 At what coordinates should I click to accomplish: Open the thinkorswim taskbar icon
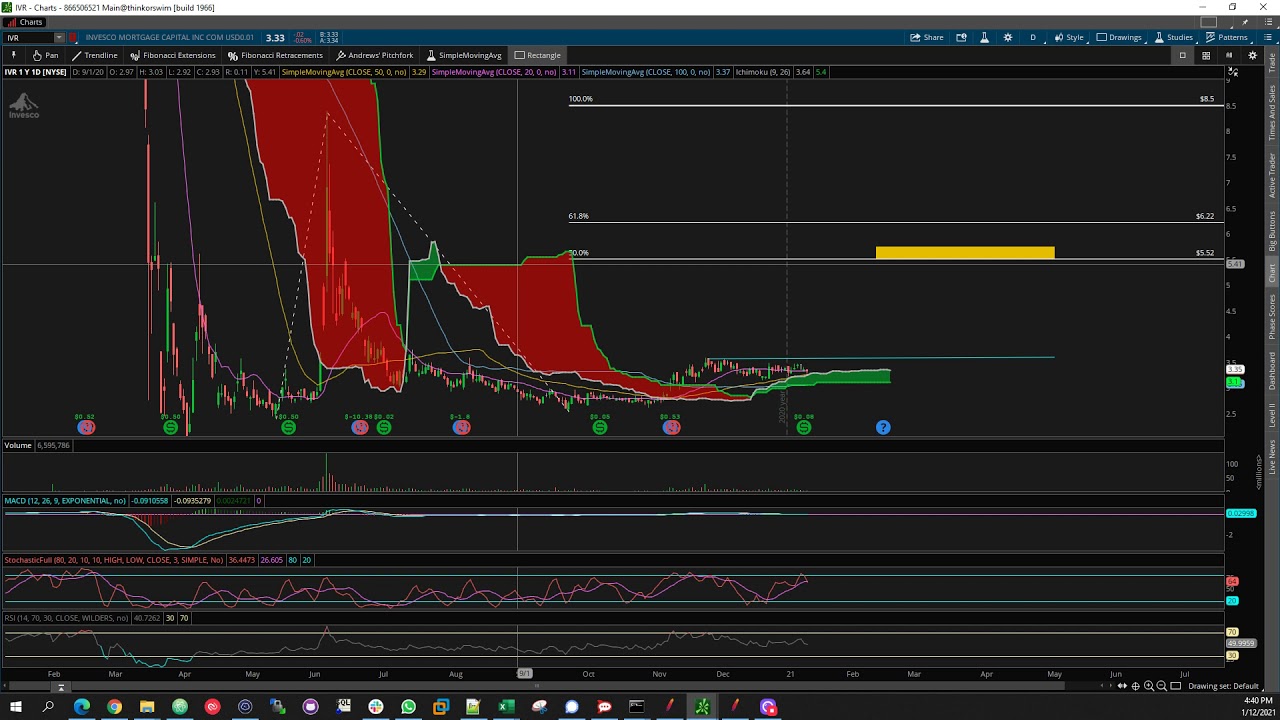coord(702,707)
